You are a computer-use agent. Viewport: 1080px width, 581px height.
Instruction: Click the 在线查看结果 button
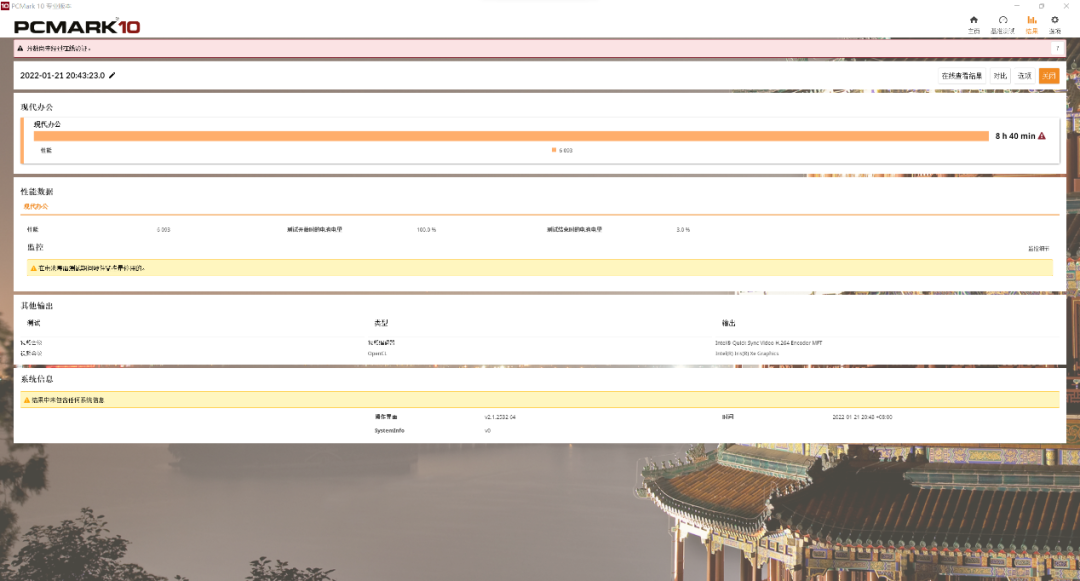tap(962, 76)
